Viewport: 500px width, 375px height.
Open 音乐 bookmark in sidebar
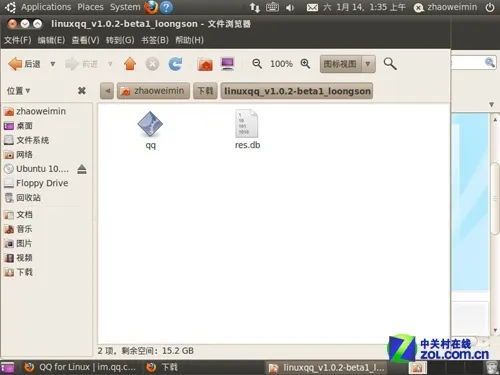(18, 229)
